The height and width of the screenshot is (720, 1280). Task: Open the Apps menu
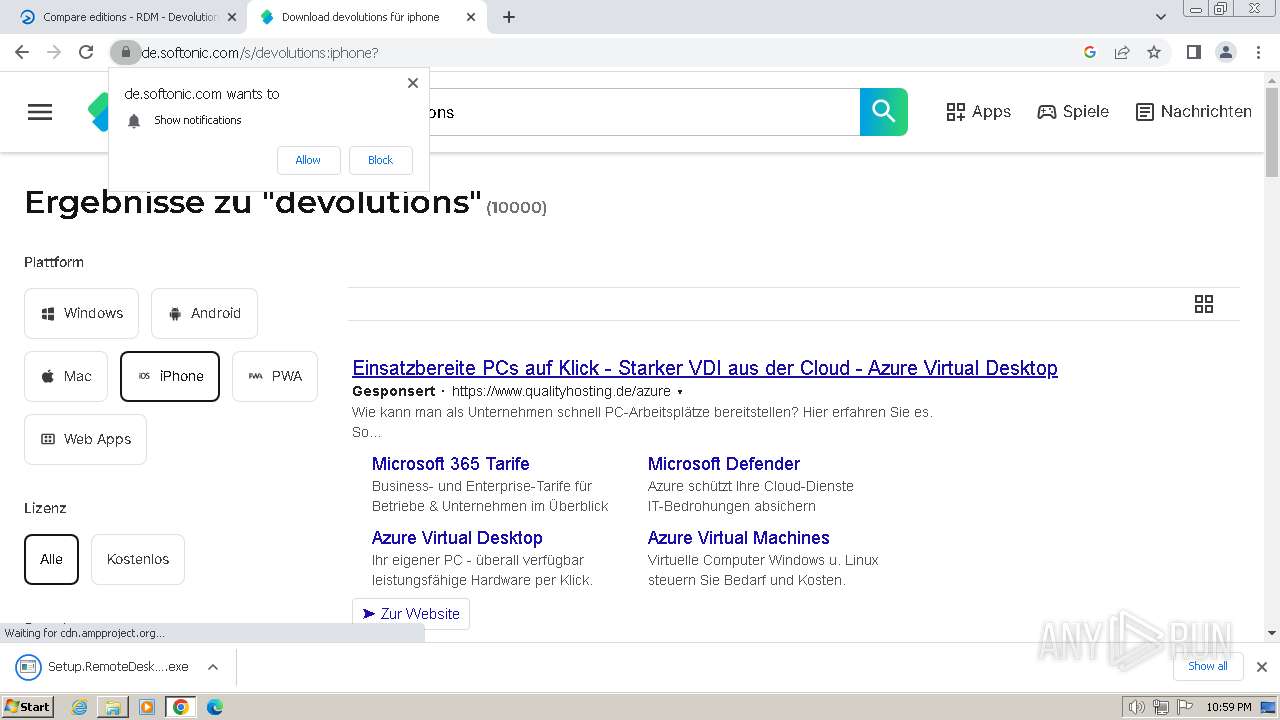click(979, 112)
